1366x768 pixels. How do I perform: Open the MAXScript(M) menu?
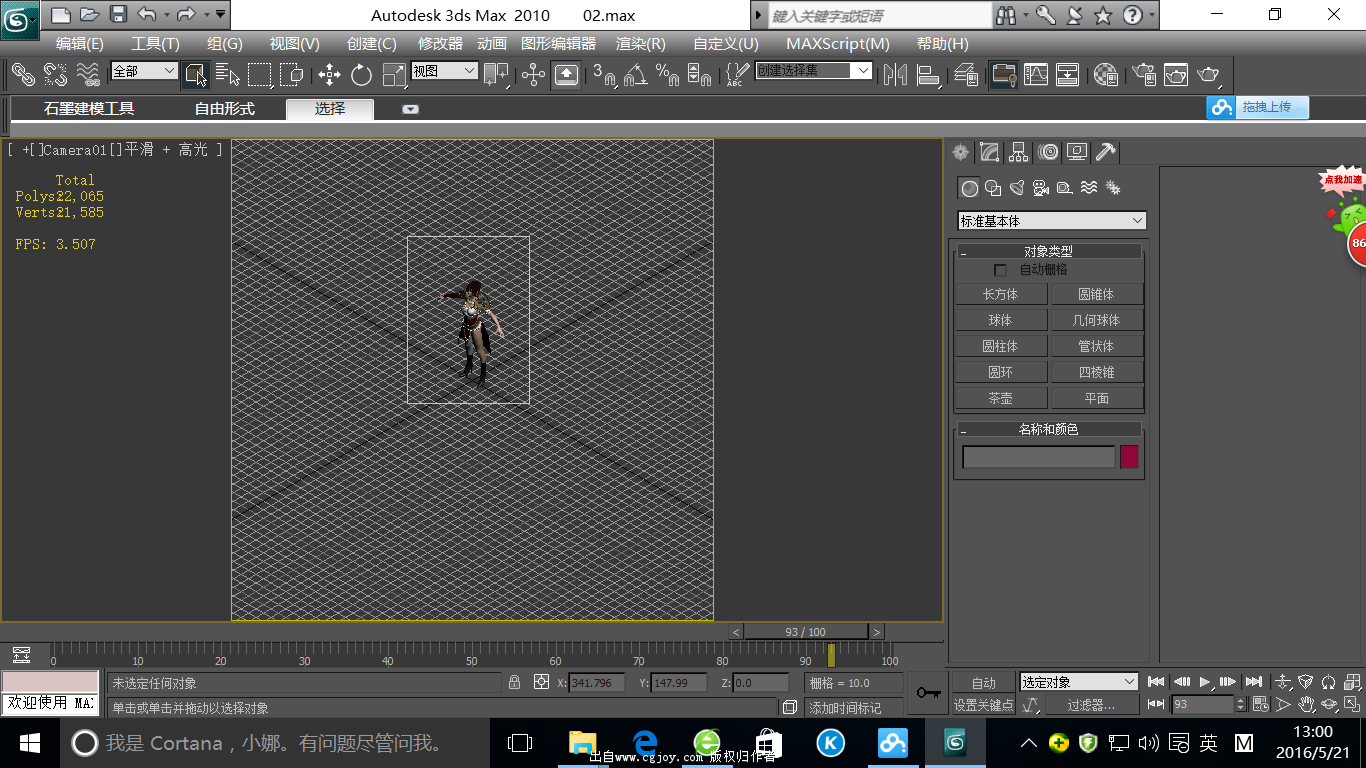click(838, 44)
